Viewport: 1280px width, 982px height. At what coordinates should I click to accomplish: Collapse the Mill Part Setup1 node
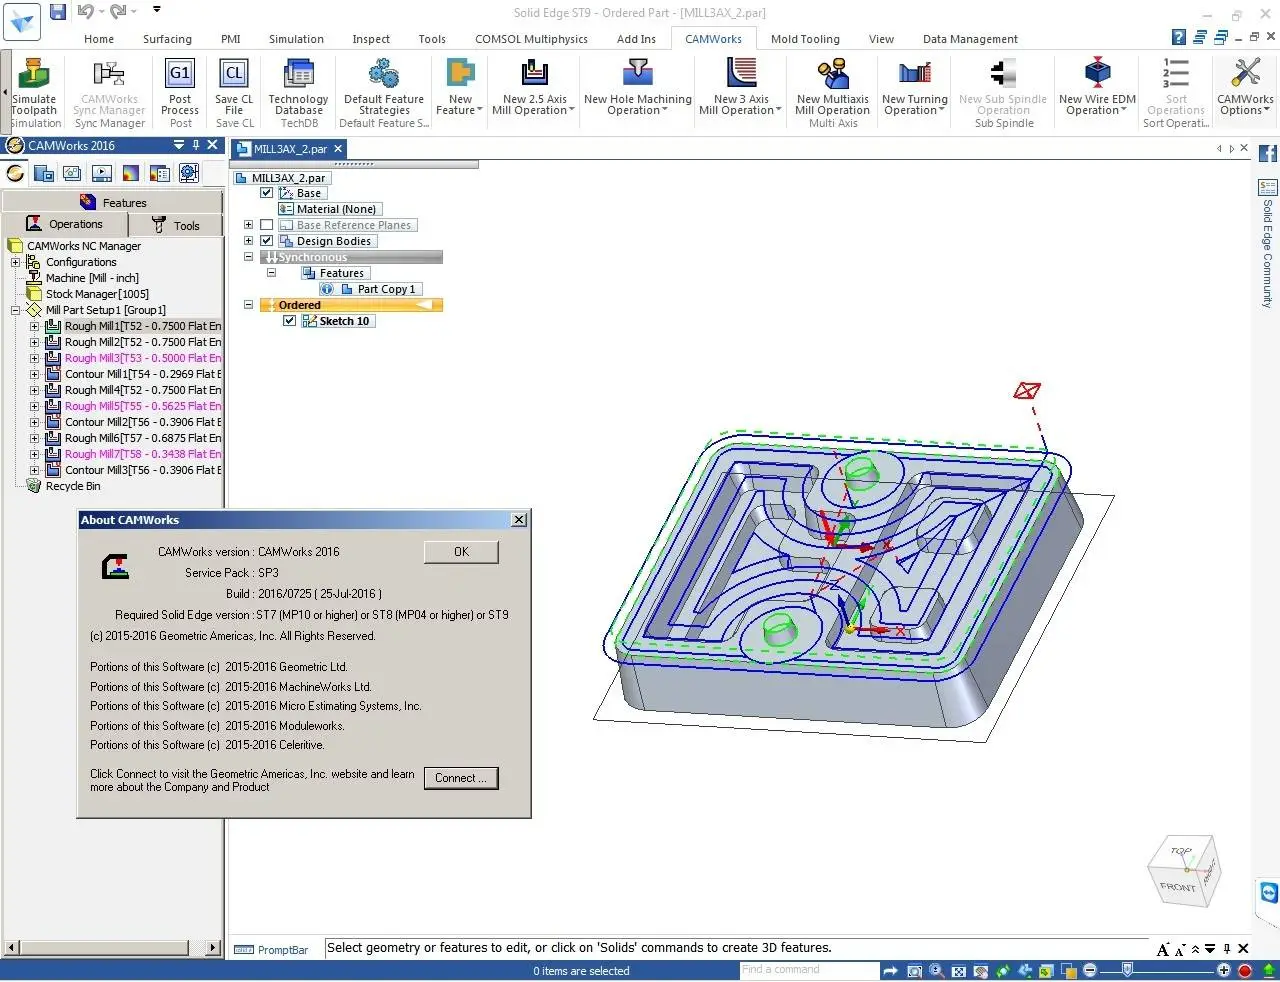pos(16,310)
